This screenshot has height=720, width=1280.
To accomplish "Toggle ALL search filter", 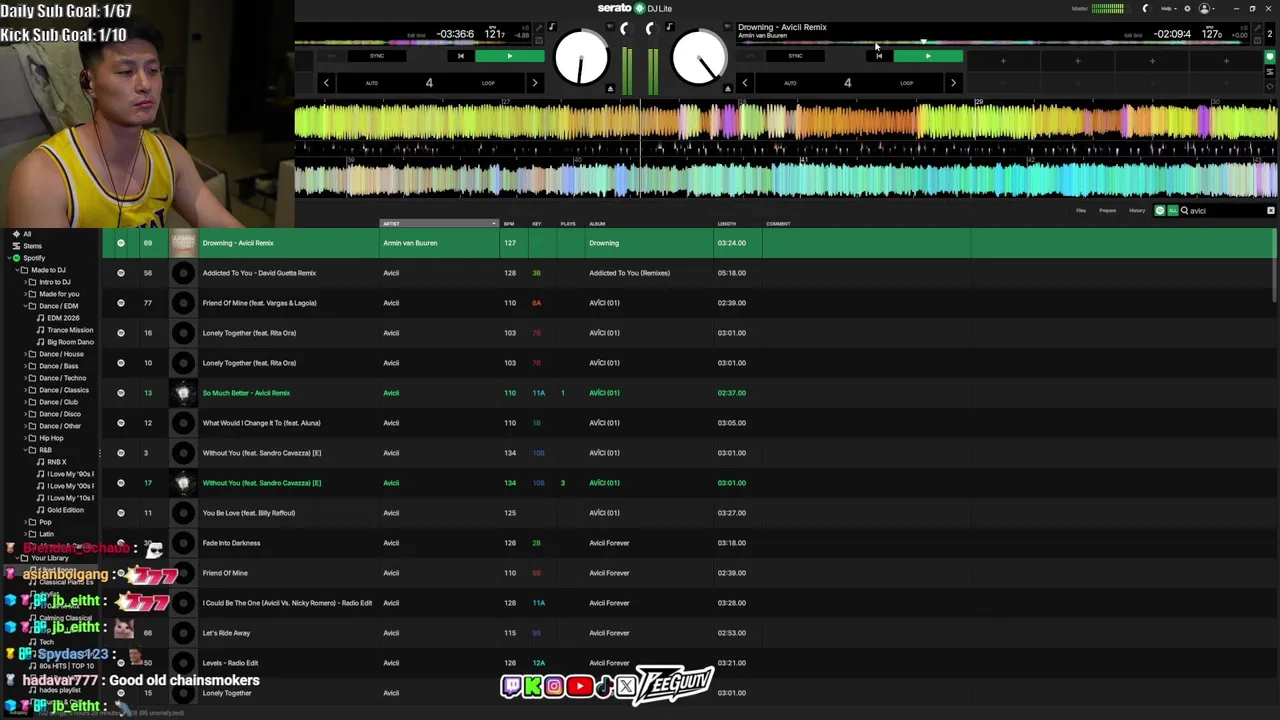I will click(x=1172, y=211).
